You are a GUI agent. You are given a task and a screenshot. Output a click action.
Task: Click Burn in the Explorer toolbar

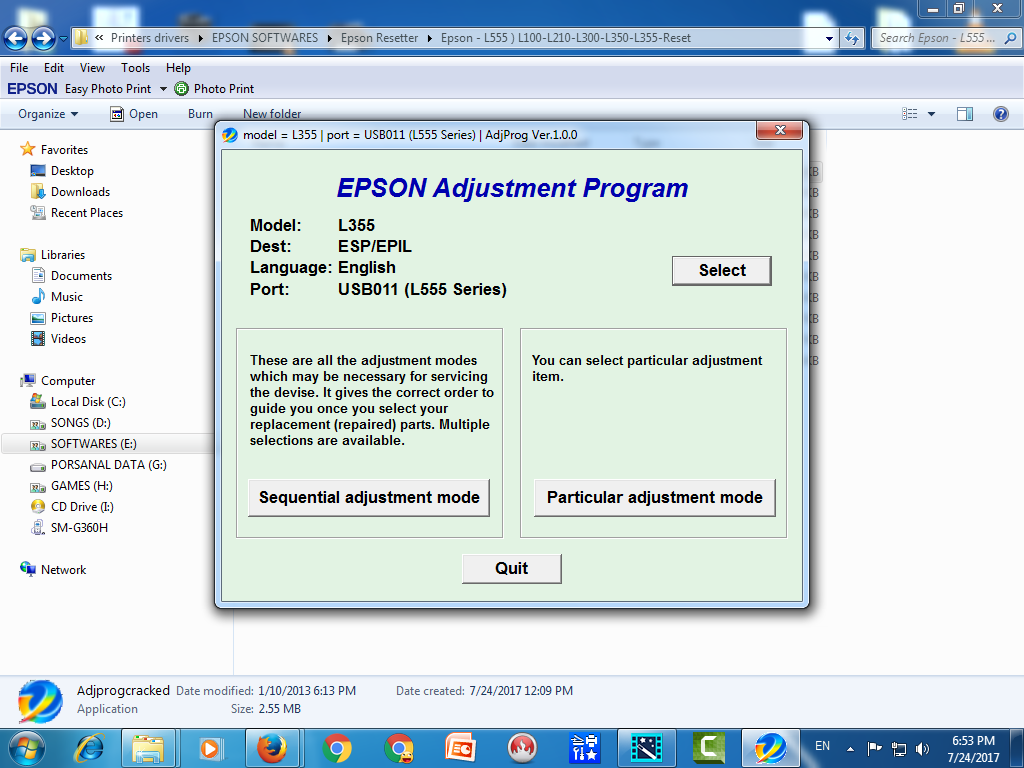[x=200, y=114]
